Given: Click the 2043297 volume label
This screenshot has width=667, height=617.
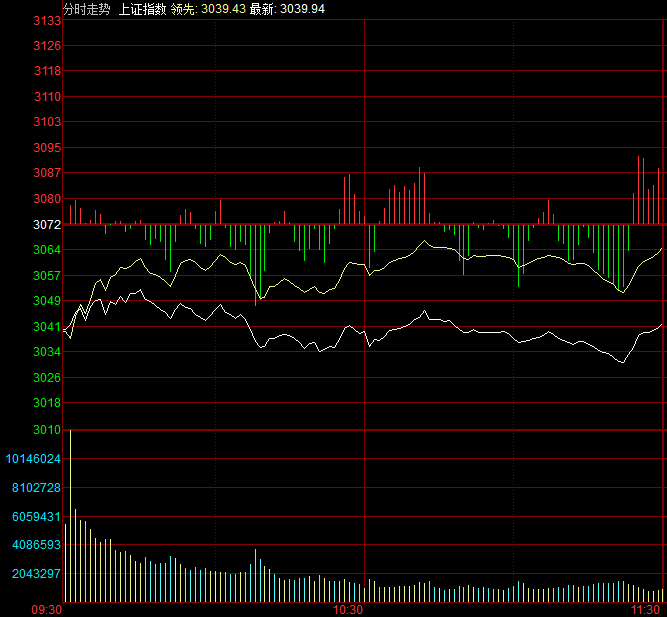Looking at the screenshot, I should tap(37, 575).
